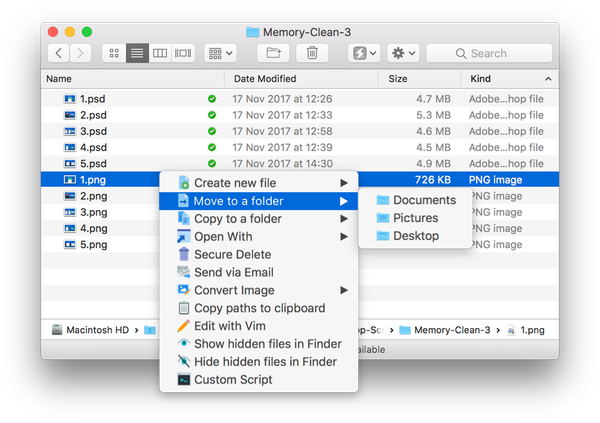Sort by Name column header

click(x=132, y=79)
